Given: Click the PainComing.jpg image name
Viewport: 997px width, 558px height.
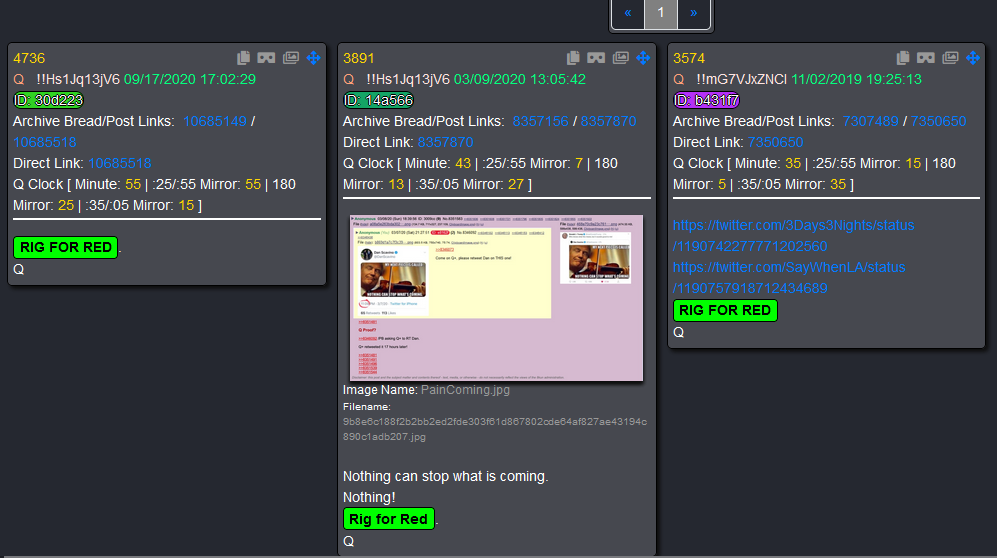Looking at the screenshot, I should point(465,390).
